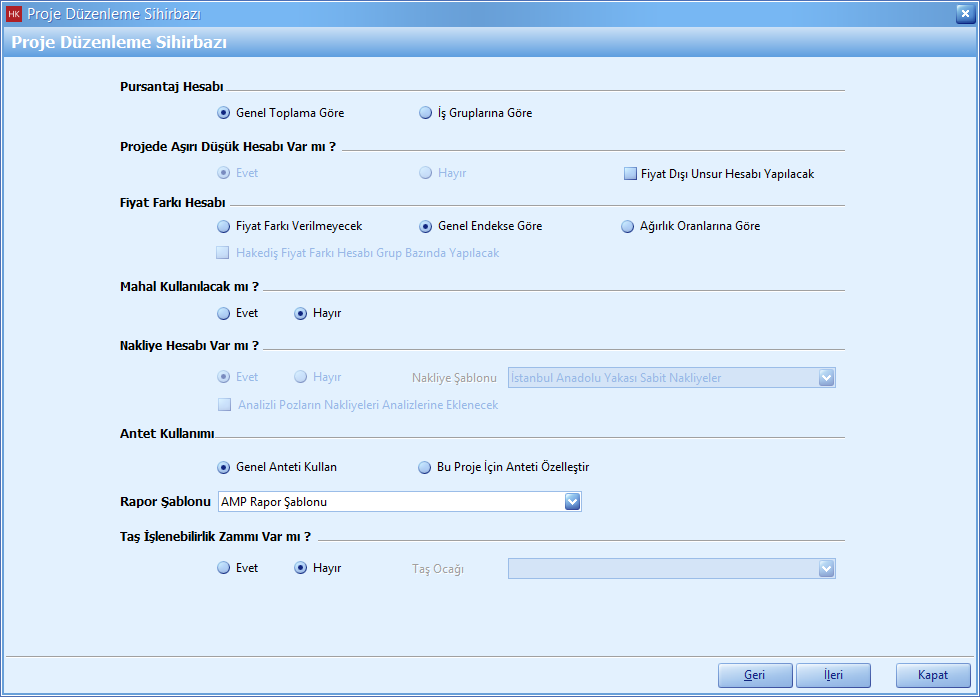The image size is (980, 697).
Task: Choose 'Bu Proje İçin Anteti Özelleştir'
Action: tap(426, 467)
